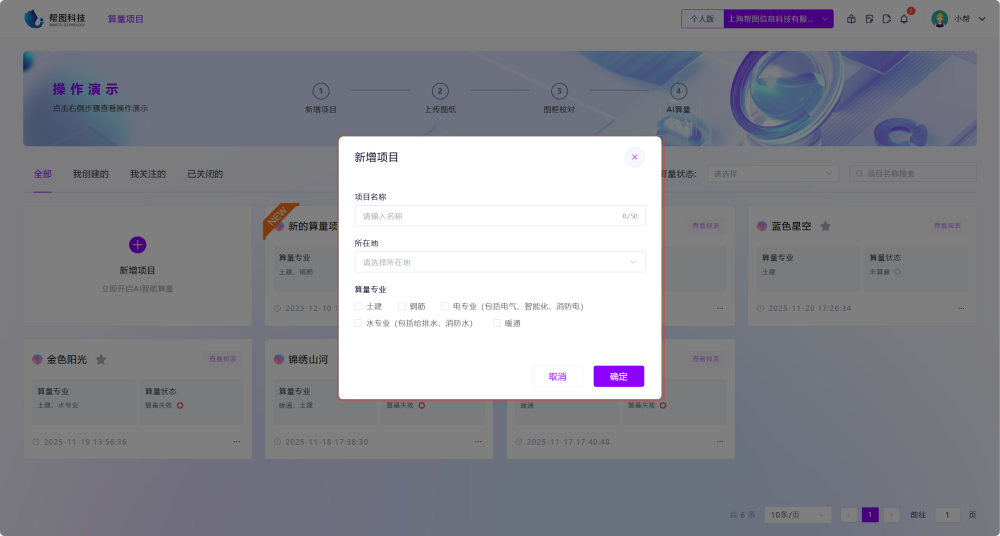Switch to the 我创建的 tab
The image size is (1000, 536).
click(90, 174)
